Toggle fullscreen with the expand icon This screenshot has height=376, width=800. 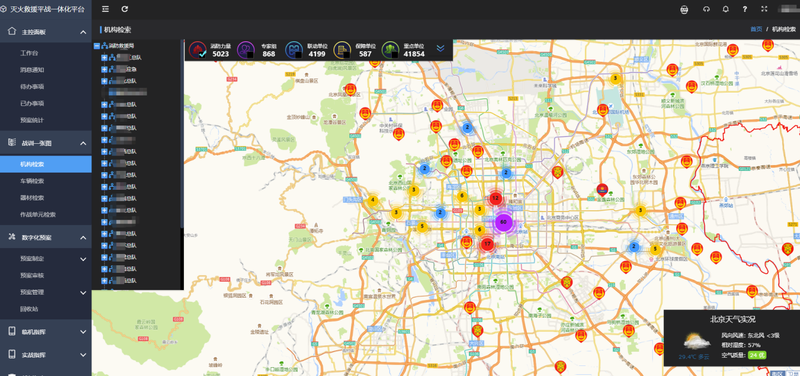764,9
